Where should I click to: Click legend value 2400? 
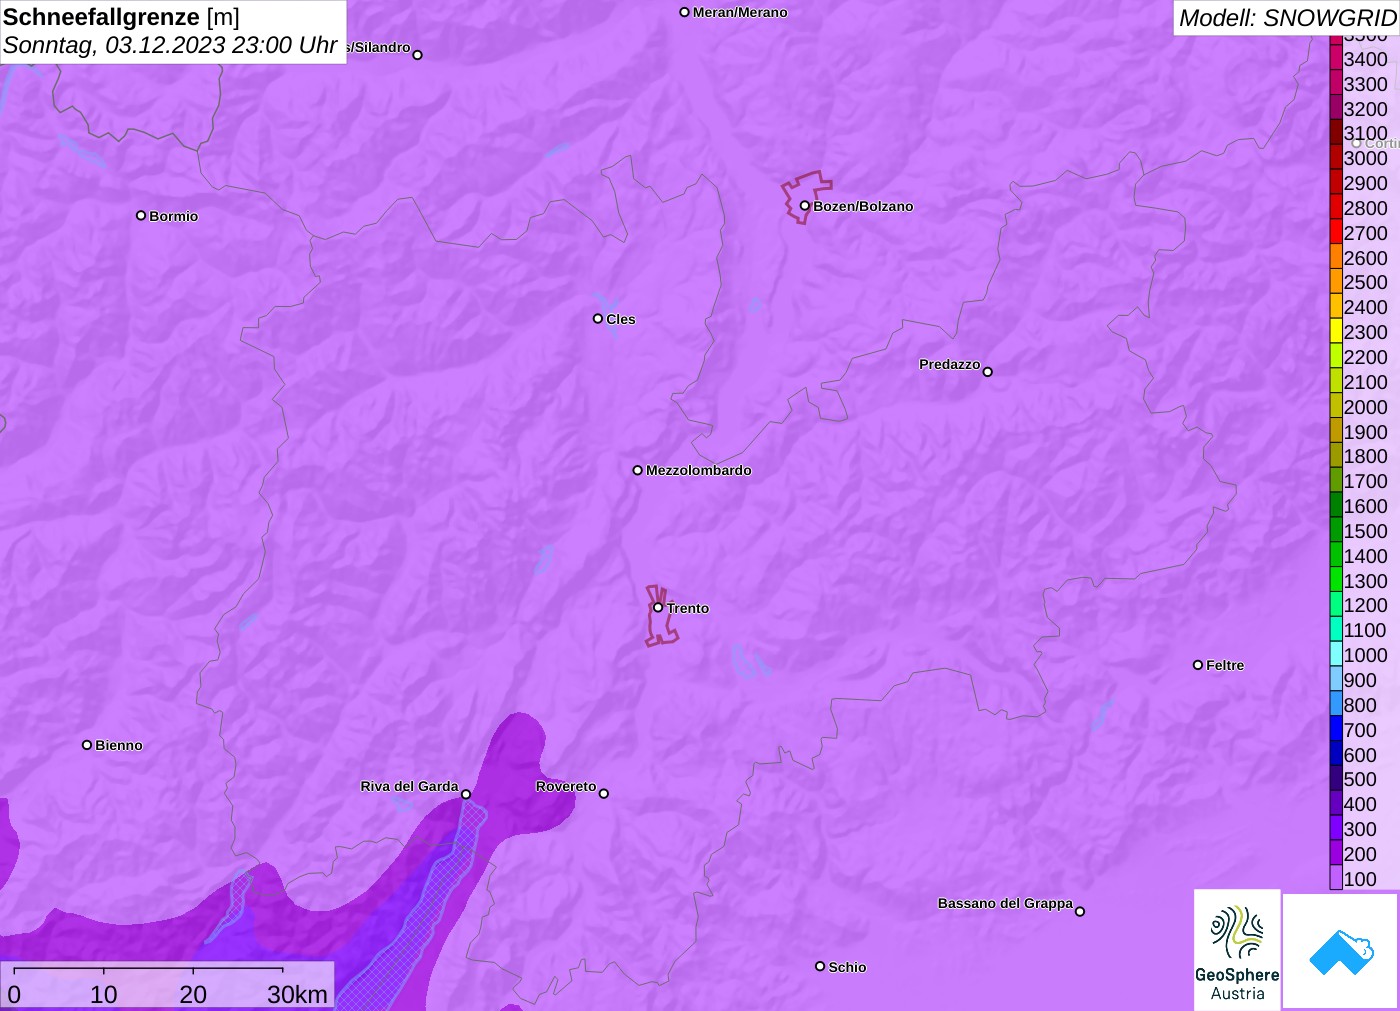coord(1365,307)
